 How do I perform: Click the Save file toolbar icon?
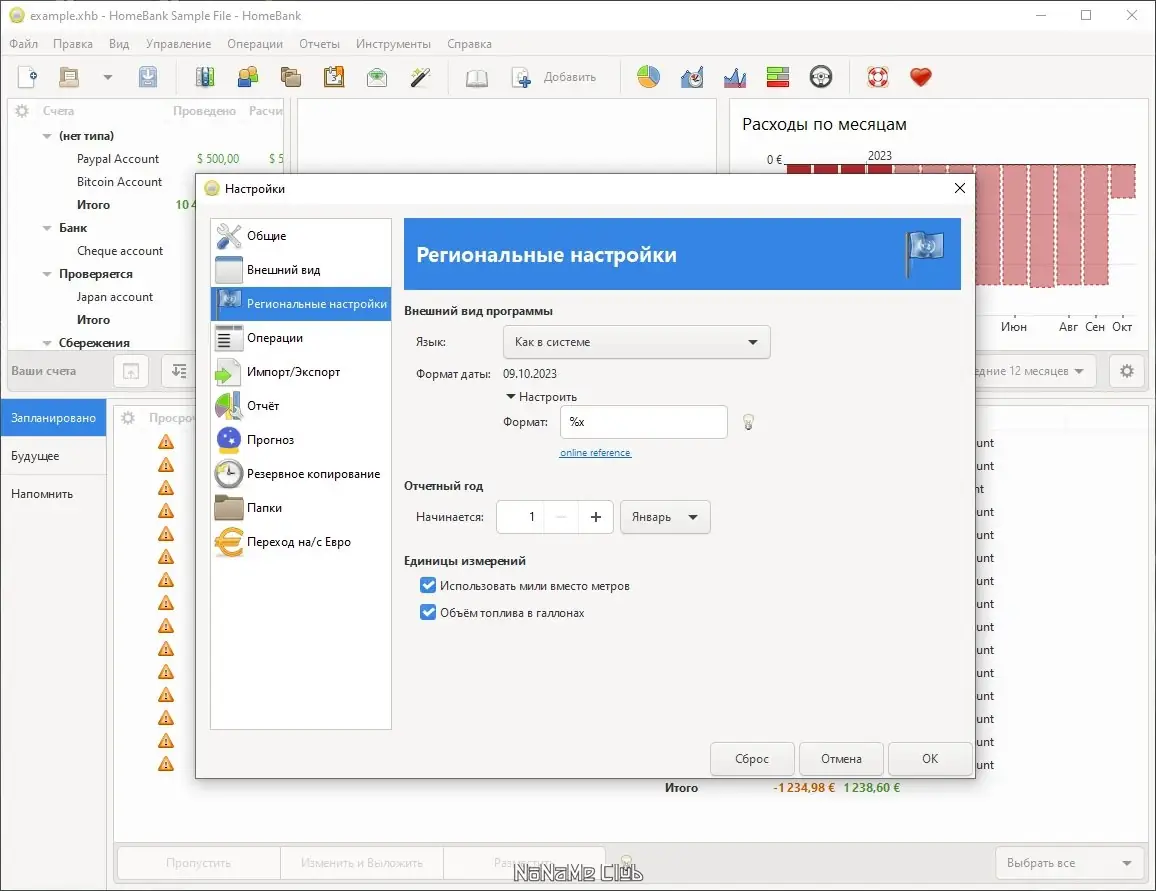[147, 77]
